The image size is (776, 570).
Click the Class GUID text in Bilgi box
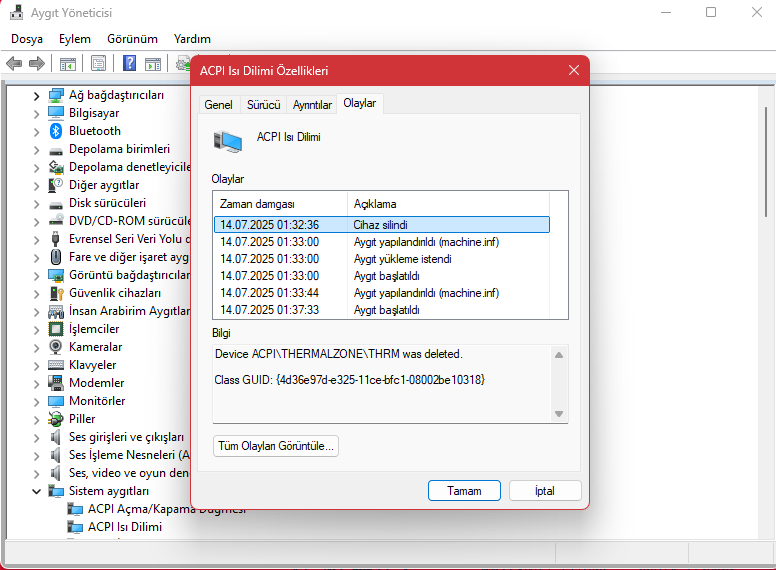349,380
